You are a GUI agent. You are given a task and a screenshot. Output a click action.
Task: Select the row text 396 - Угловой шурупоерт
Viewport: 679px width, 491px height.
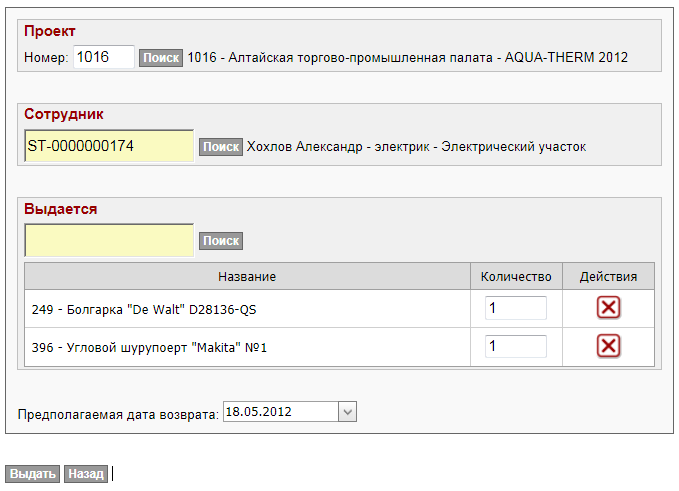click(x=150, y=347)
